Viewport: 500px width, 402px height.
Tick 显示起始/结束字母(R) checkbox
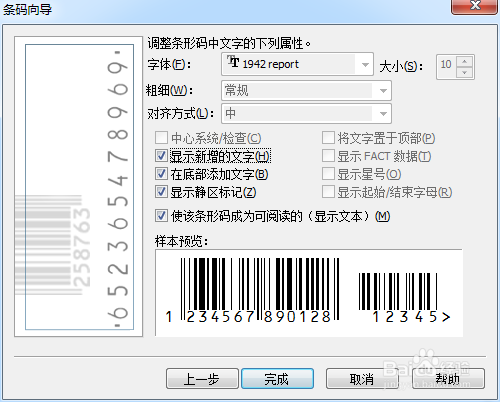point(328,192)
